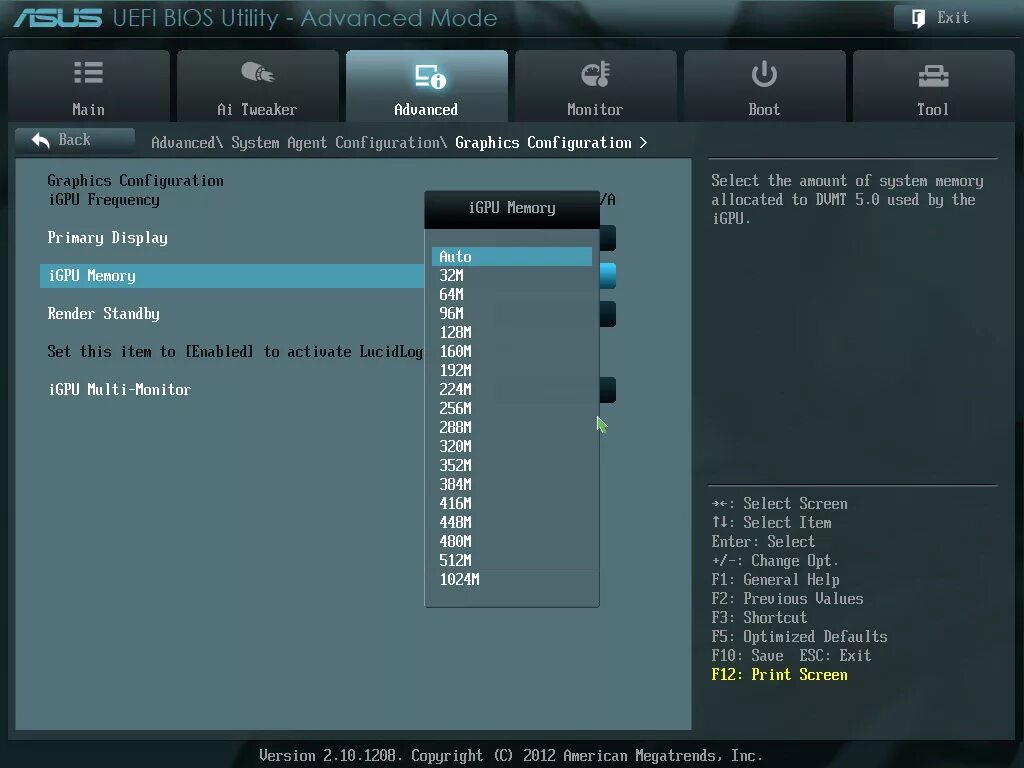This screenshot has width=1024, height=768.
Task: Select 160M iGPU memory option
Action: tap(512, 351)
